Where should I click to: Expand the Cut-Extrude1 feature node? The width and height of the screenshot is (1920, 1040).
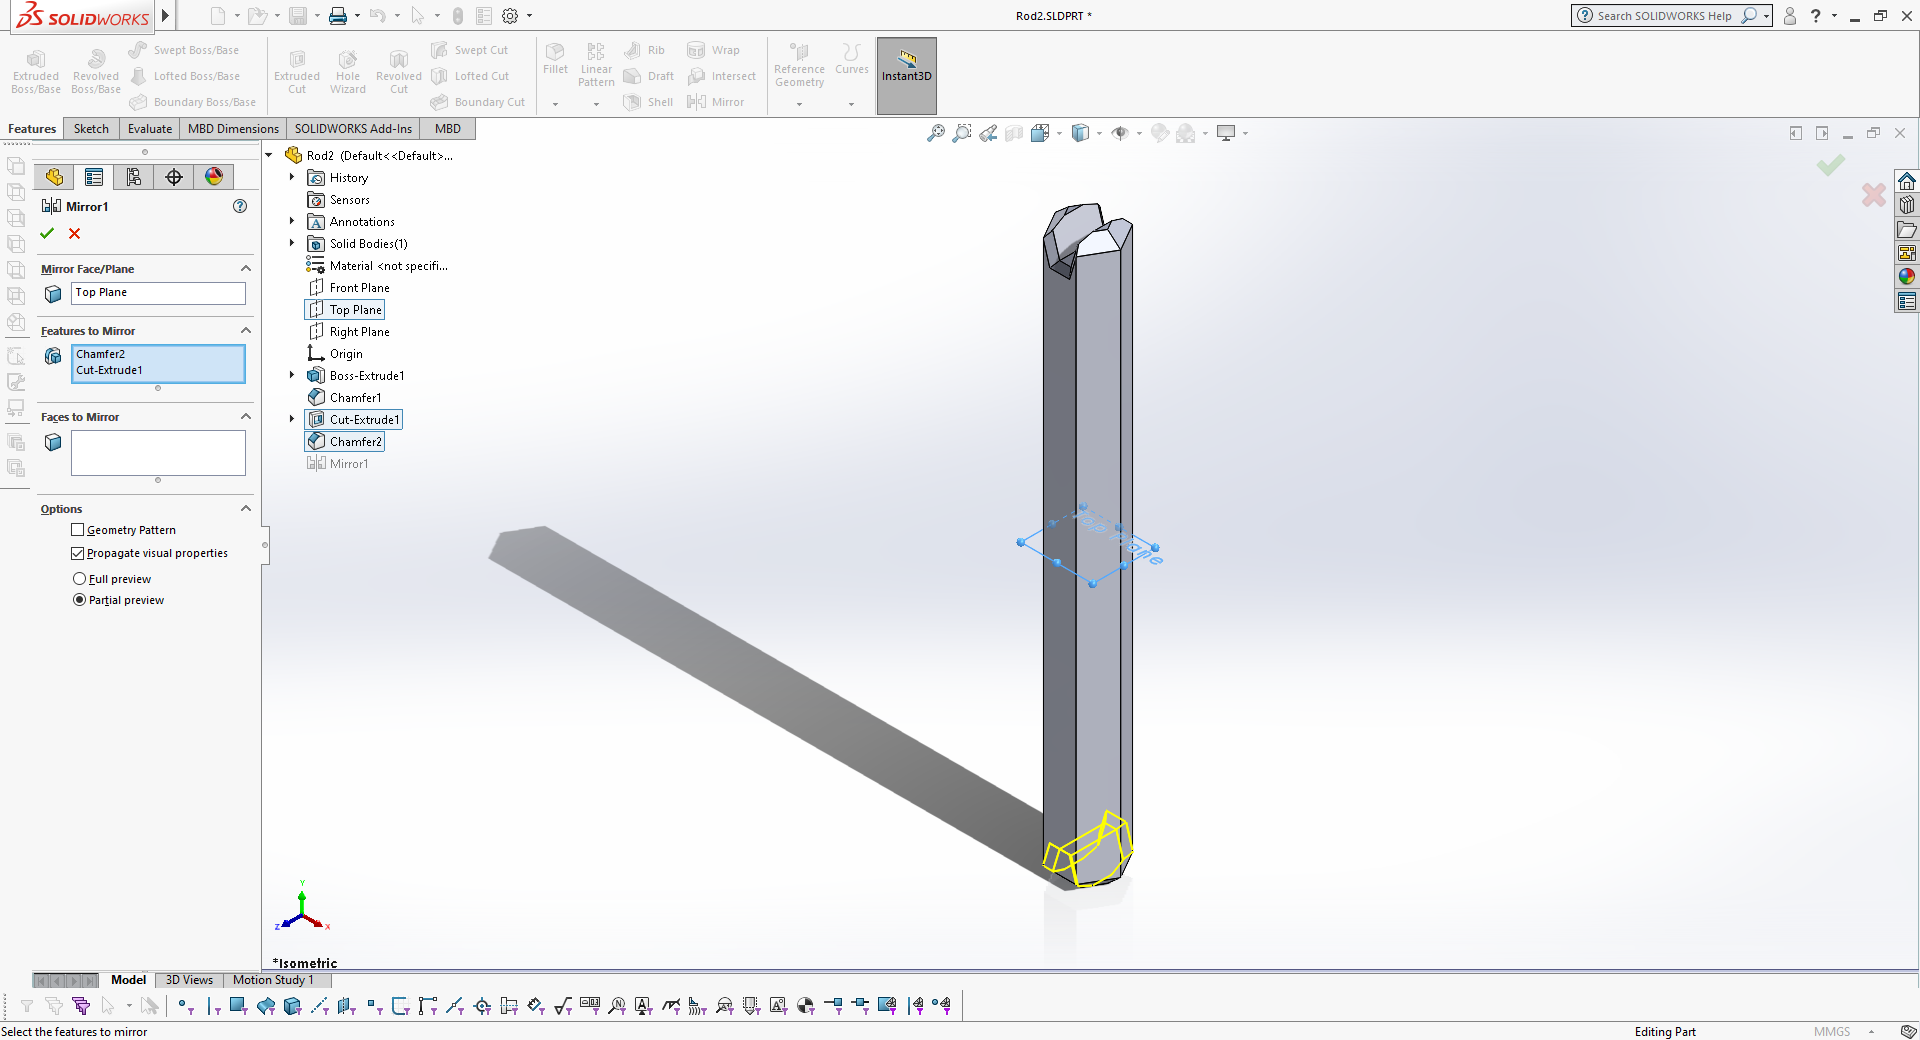(292, 419)
